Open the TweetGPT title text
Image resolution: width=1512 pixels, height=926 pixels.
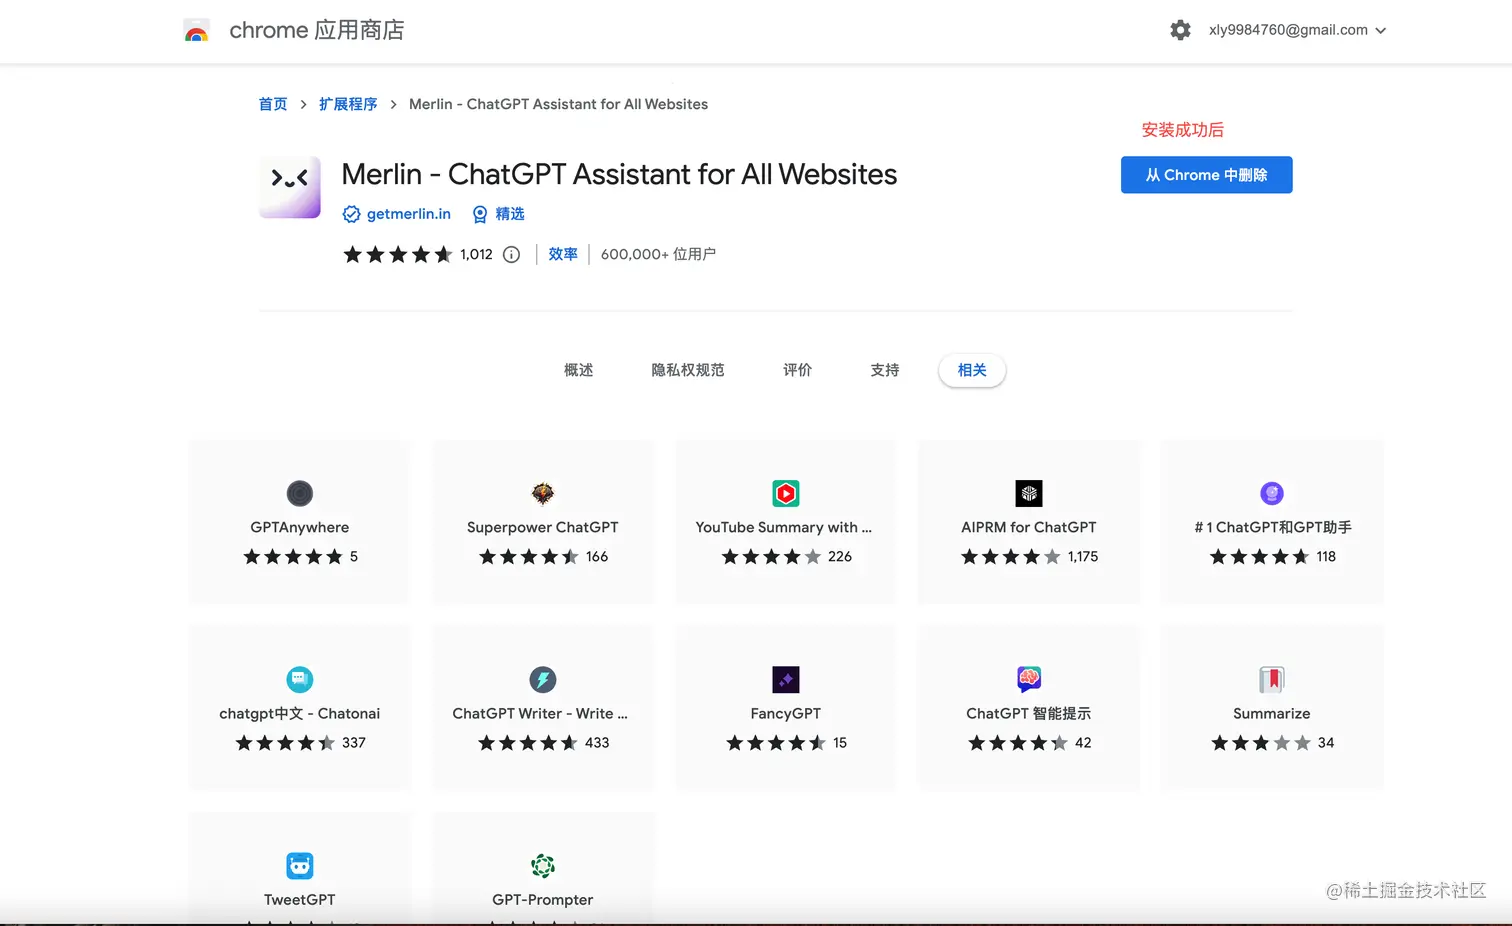[x=300, y=899]
